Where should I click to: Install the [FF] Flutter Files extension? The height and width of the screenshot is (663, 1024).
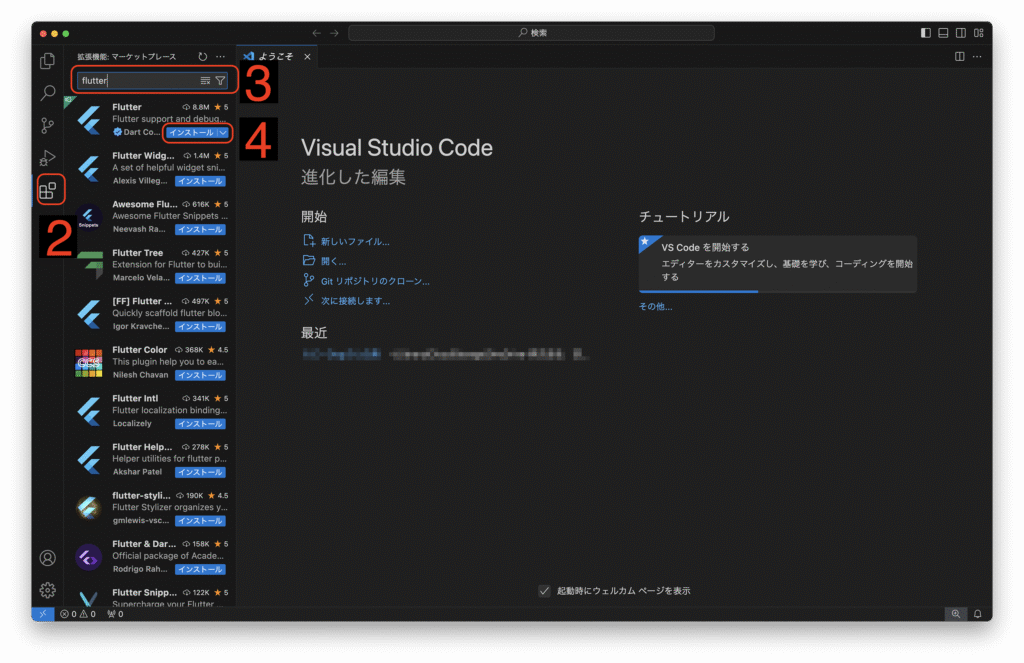click(200, 327)
